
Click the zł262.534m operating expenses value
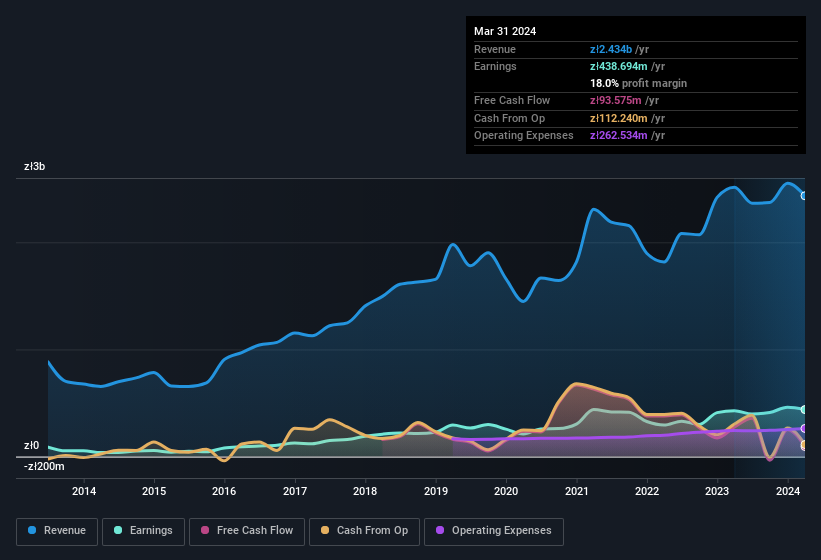(x=618, y=136)
